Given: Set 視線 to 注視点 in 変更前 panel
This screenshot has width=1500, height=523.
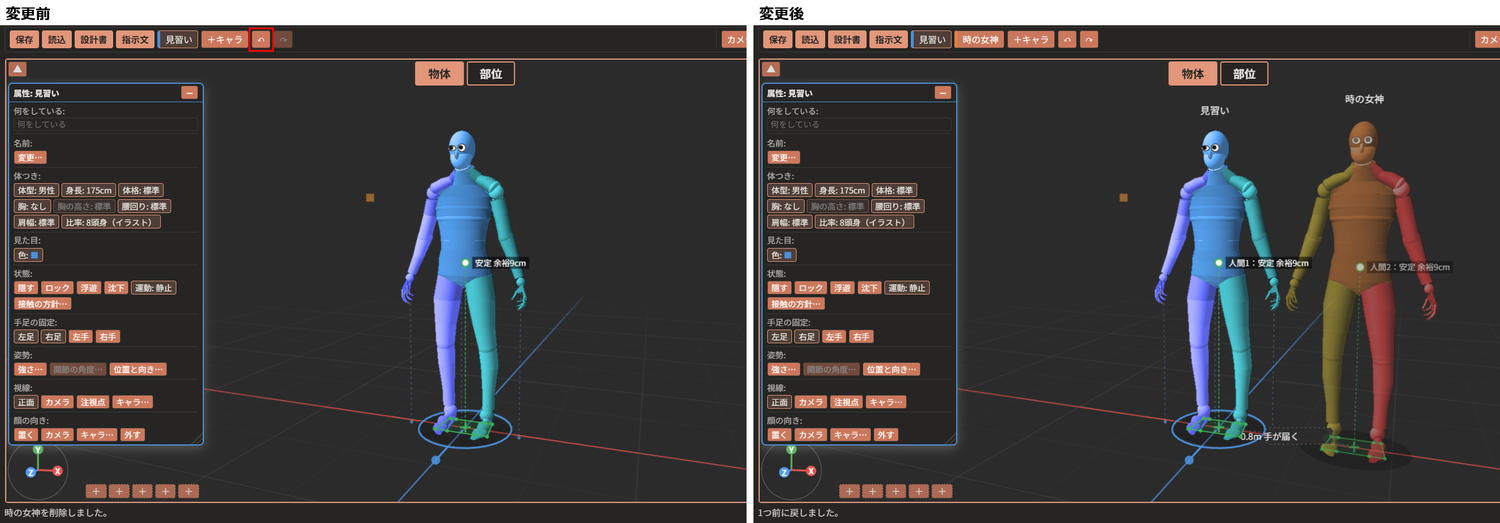Looking at the screenshot, I should 93,402.
